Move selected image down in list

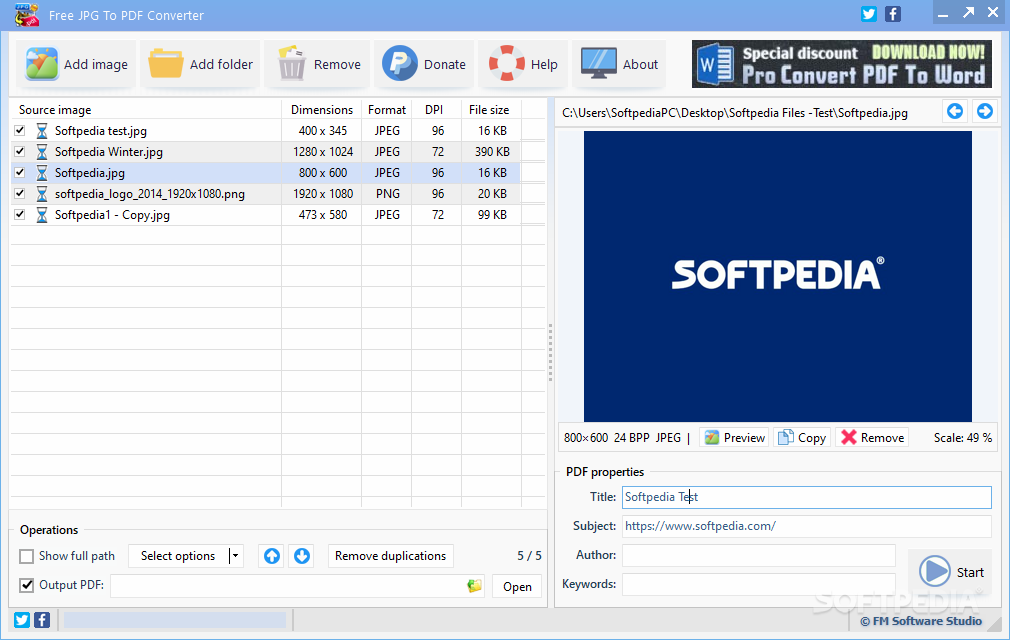[x=301, y=556]
